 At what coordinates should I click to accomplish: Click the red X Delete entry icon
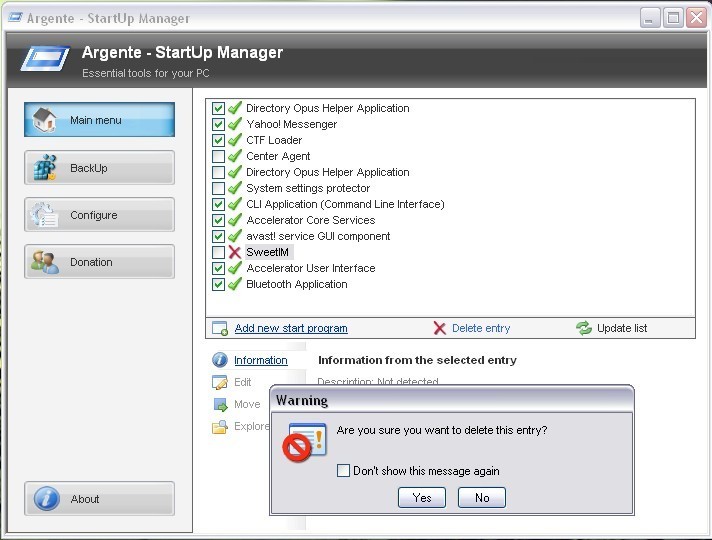(x=439, y=328)
